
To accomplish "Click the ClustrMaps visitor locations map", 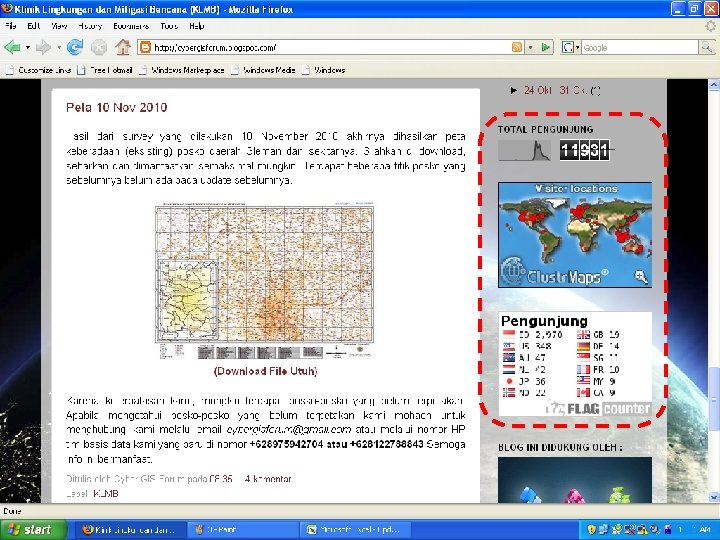I will (x=575, y=235).
